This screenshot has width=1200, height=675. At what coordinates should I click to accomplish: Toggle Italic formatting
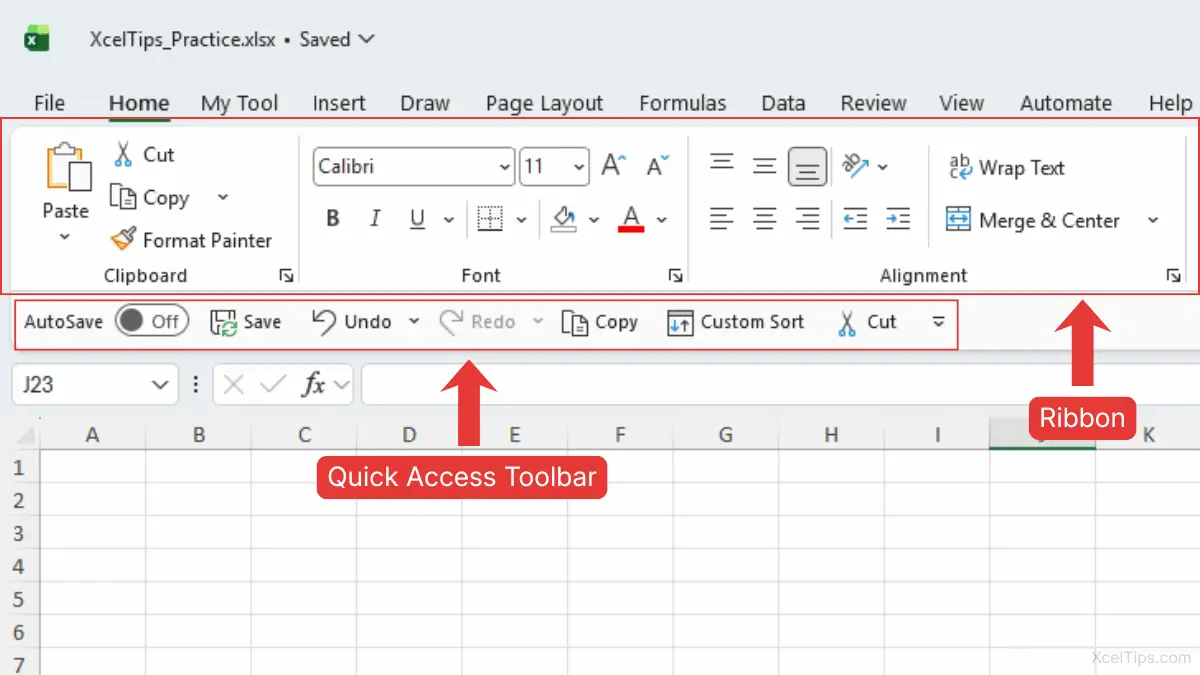(x=375, y=219)
